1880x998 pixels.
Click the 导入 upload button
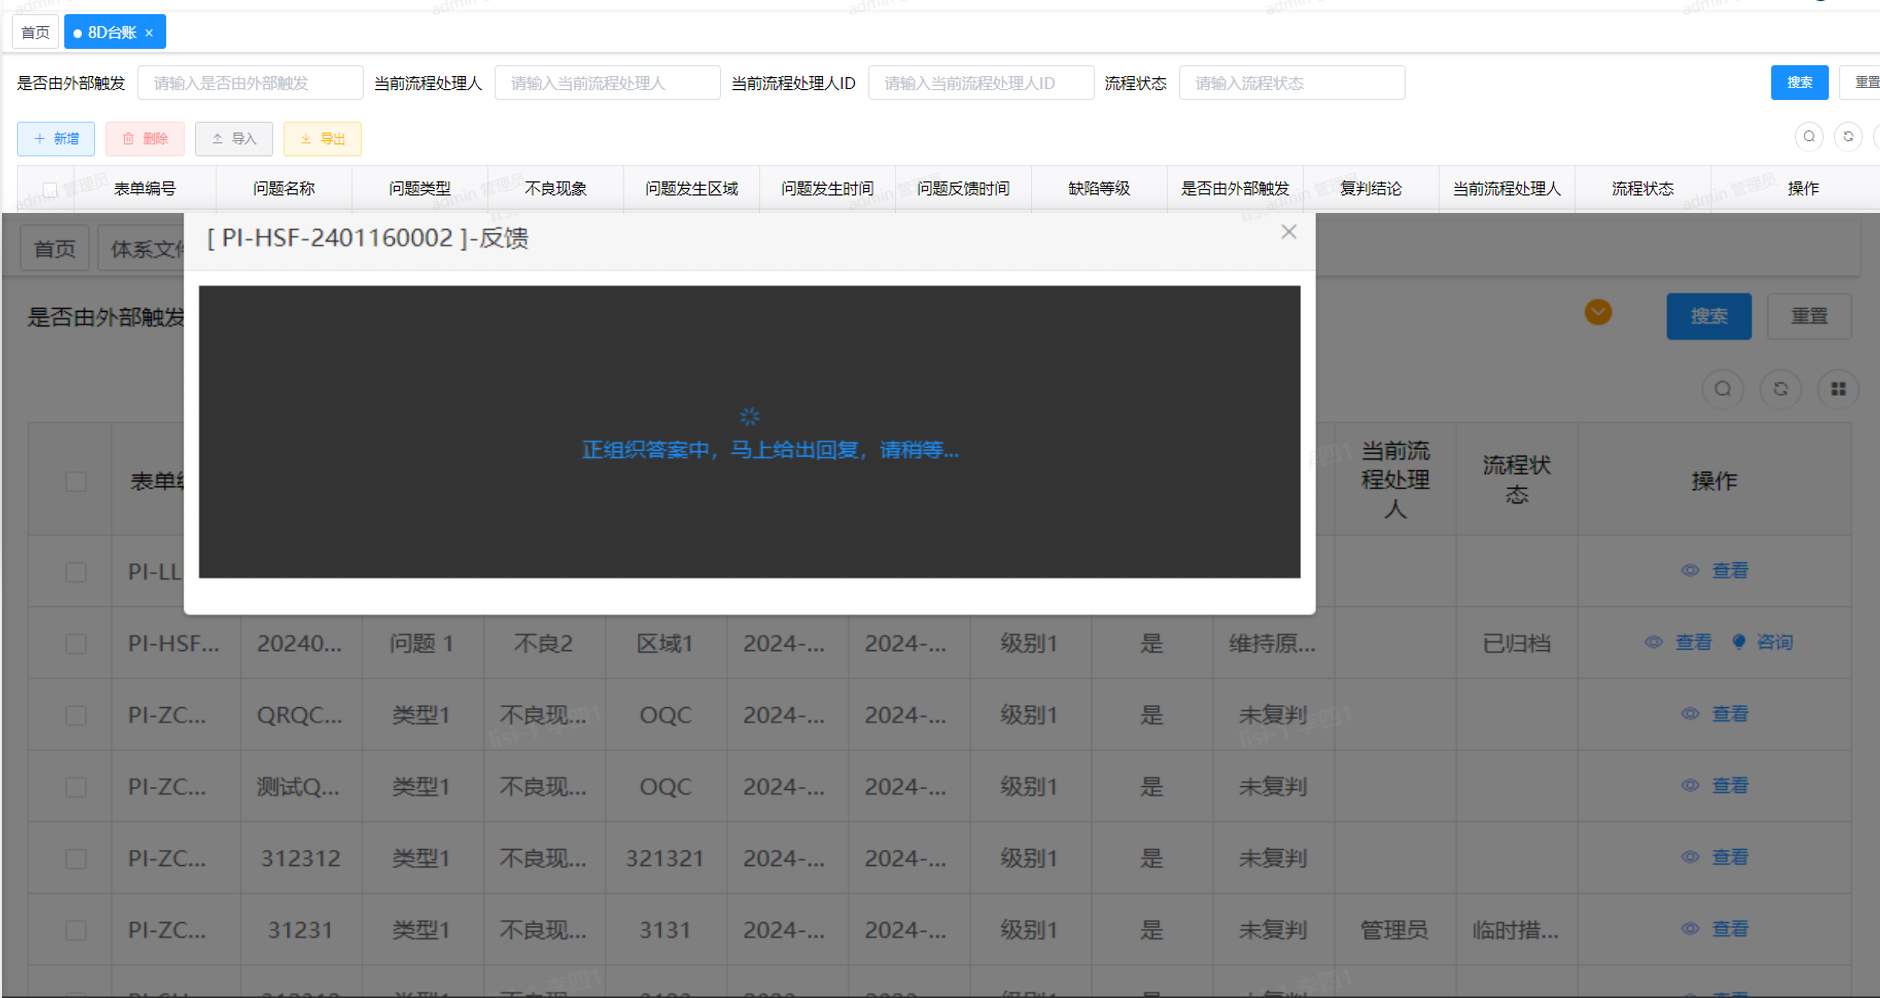tap(233, 139)
